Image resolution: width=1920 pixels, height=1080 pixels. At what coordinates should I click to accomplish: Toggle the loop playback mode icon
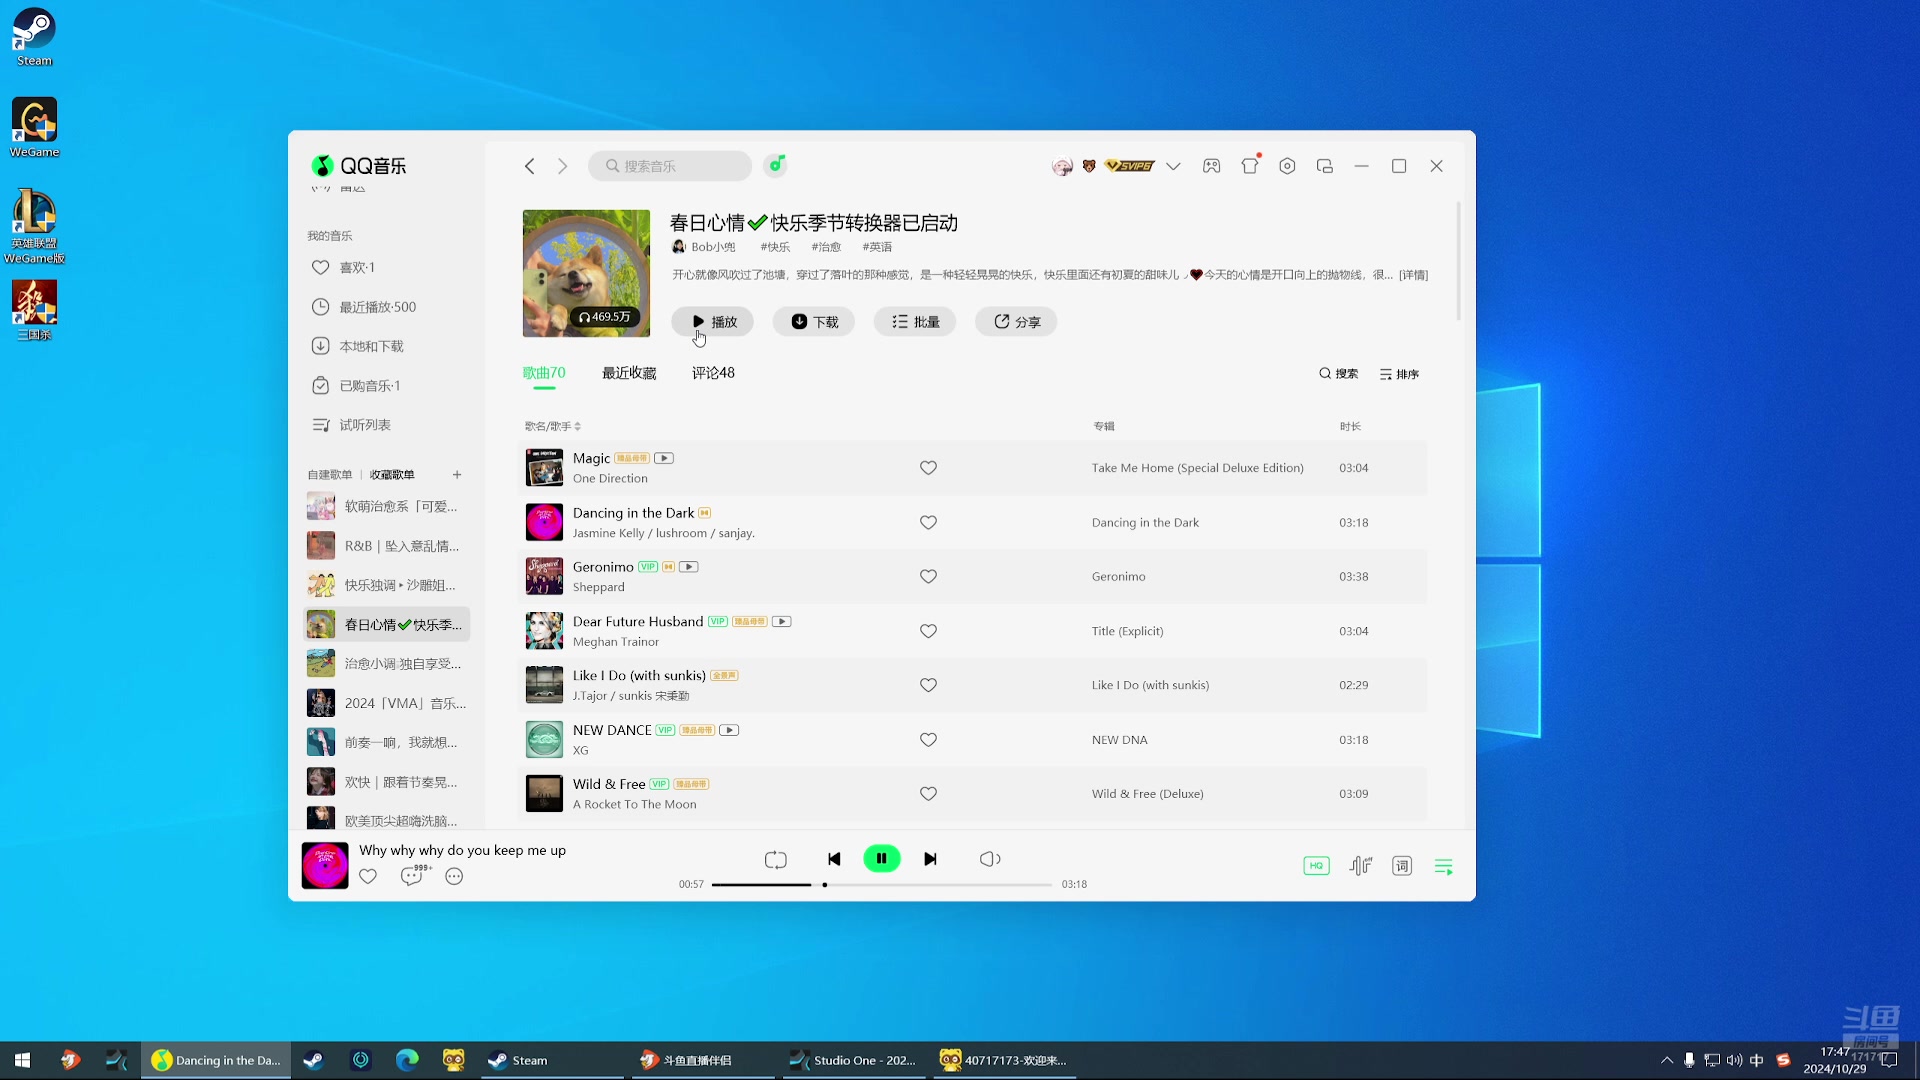776,859
